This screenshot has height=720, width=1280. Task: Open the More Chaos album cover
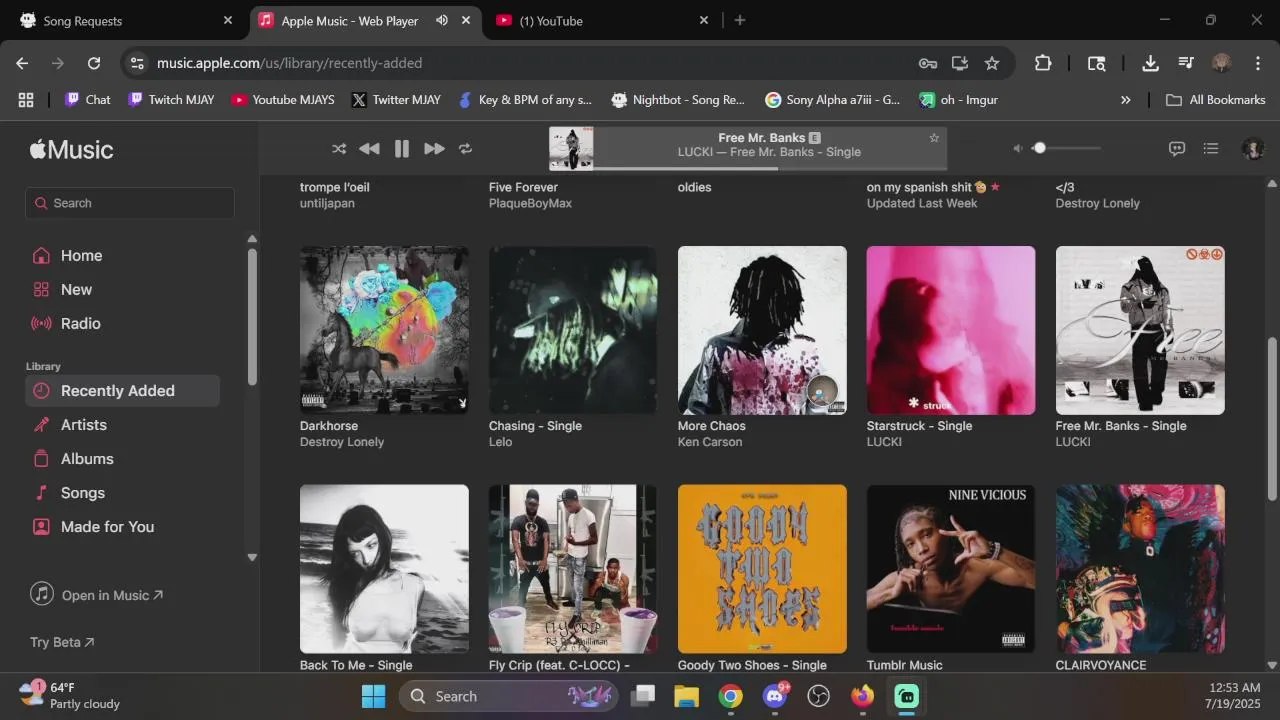point(762,330)
